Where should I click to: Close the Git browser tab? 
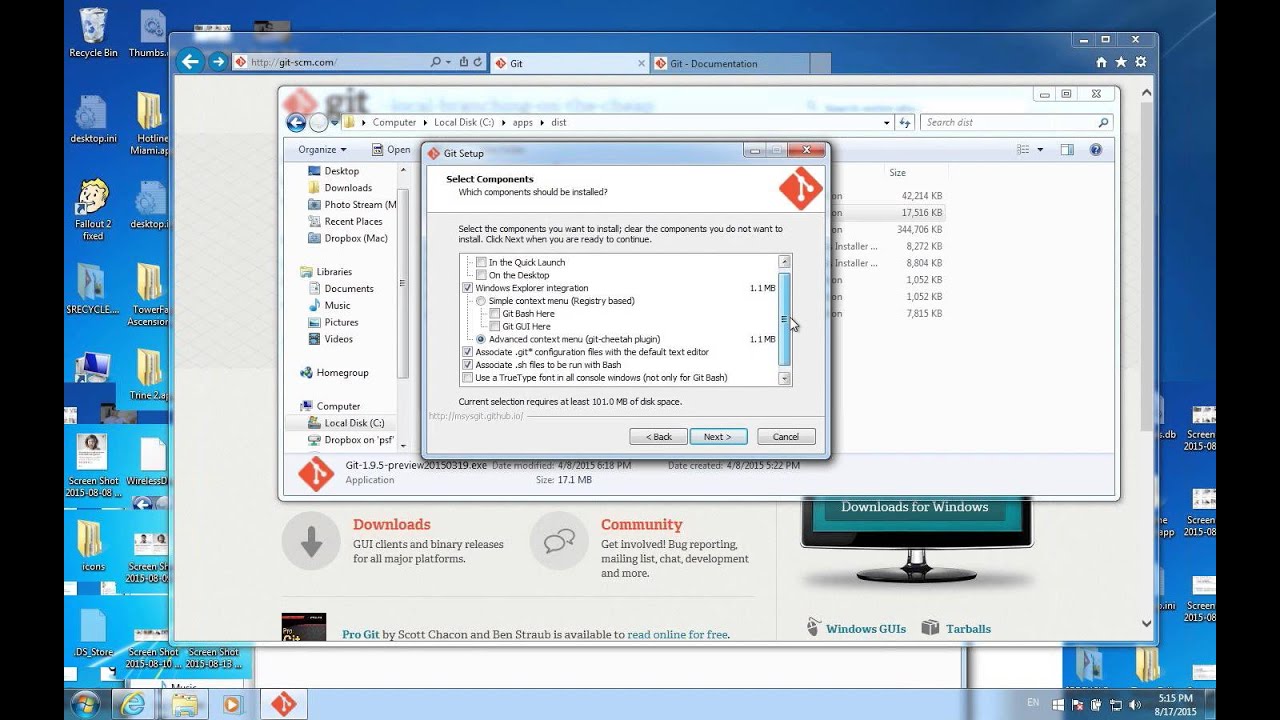(x=641, y=63)
